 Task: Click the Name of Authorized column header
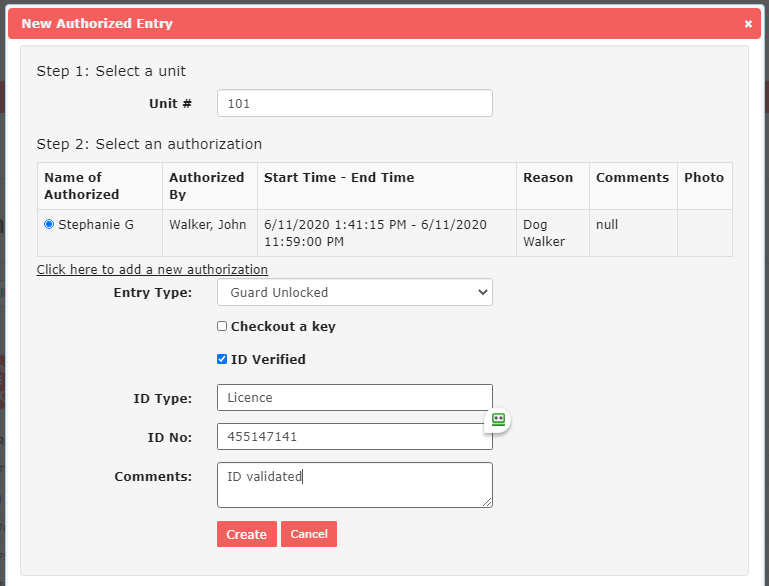pyautogui.click(x=82, y=186)
